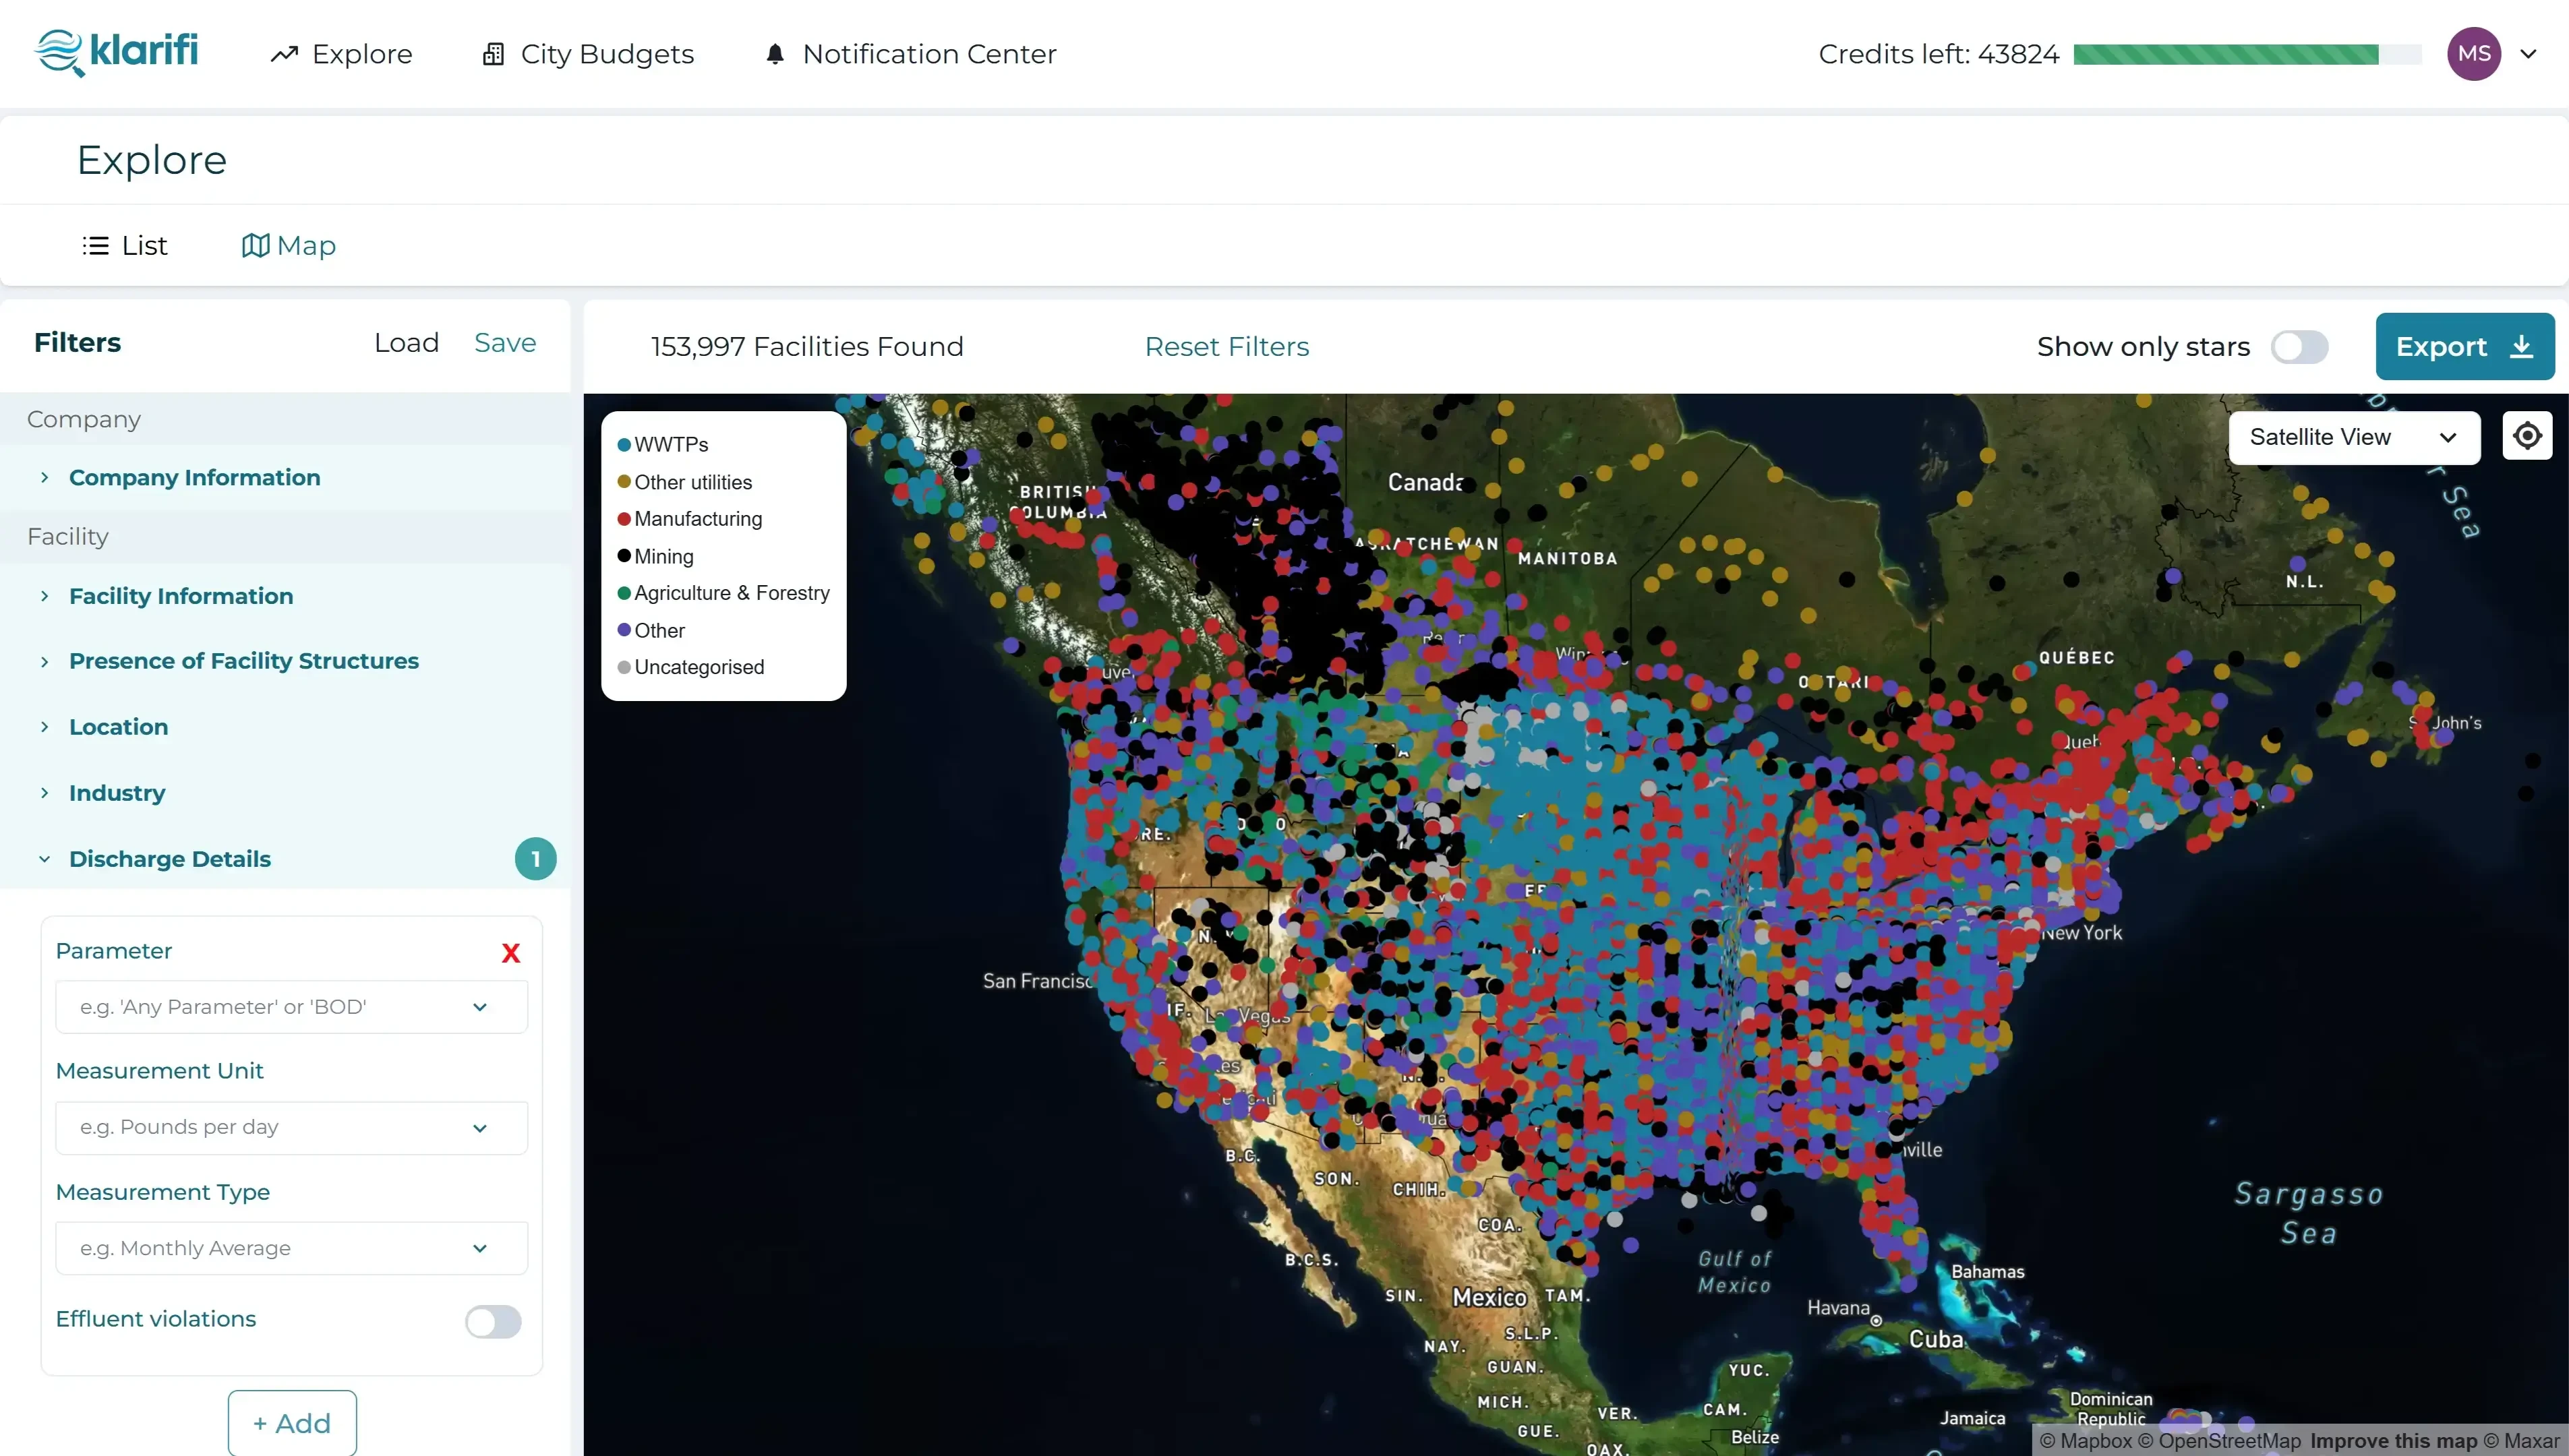Screen dimensions: 2569x1456
Task: Click the Notification Center bell icon
Action: (x=775, y=54)
